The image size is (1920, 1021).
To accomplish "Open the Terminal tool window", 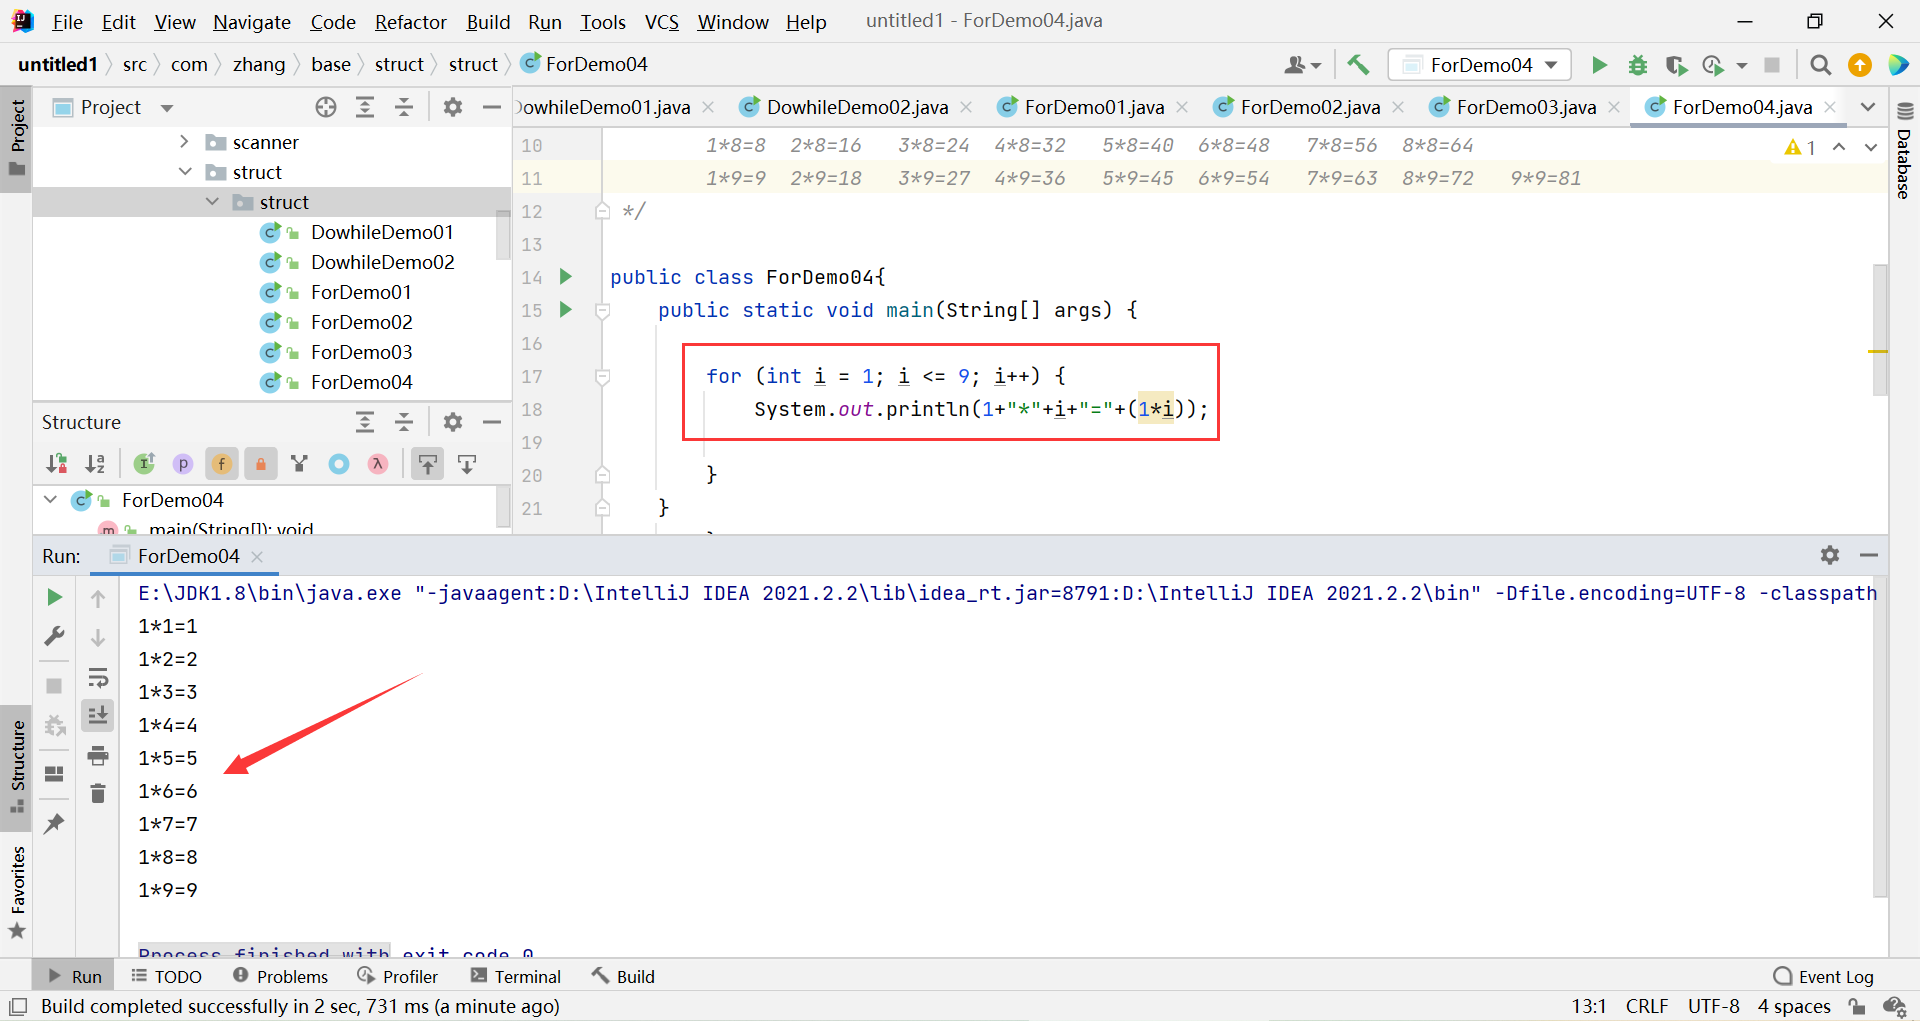I will tap(516, 976).
